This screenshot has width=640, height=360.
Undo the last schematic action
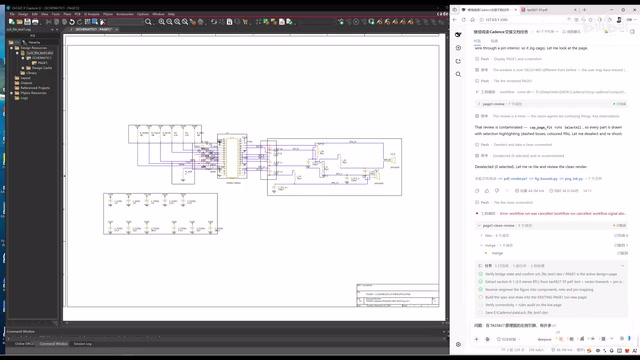72,22
